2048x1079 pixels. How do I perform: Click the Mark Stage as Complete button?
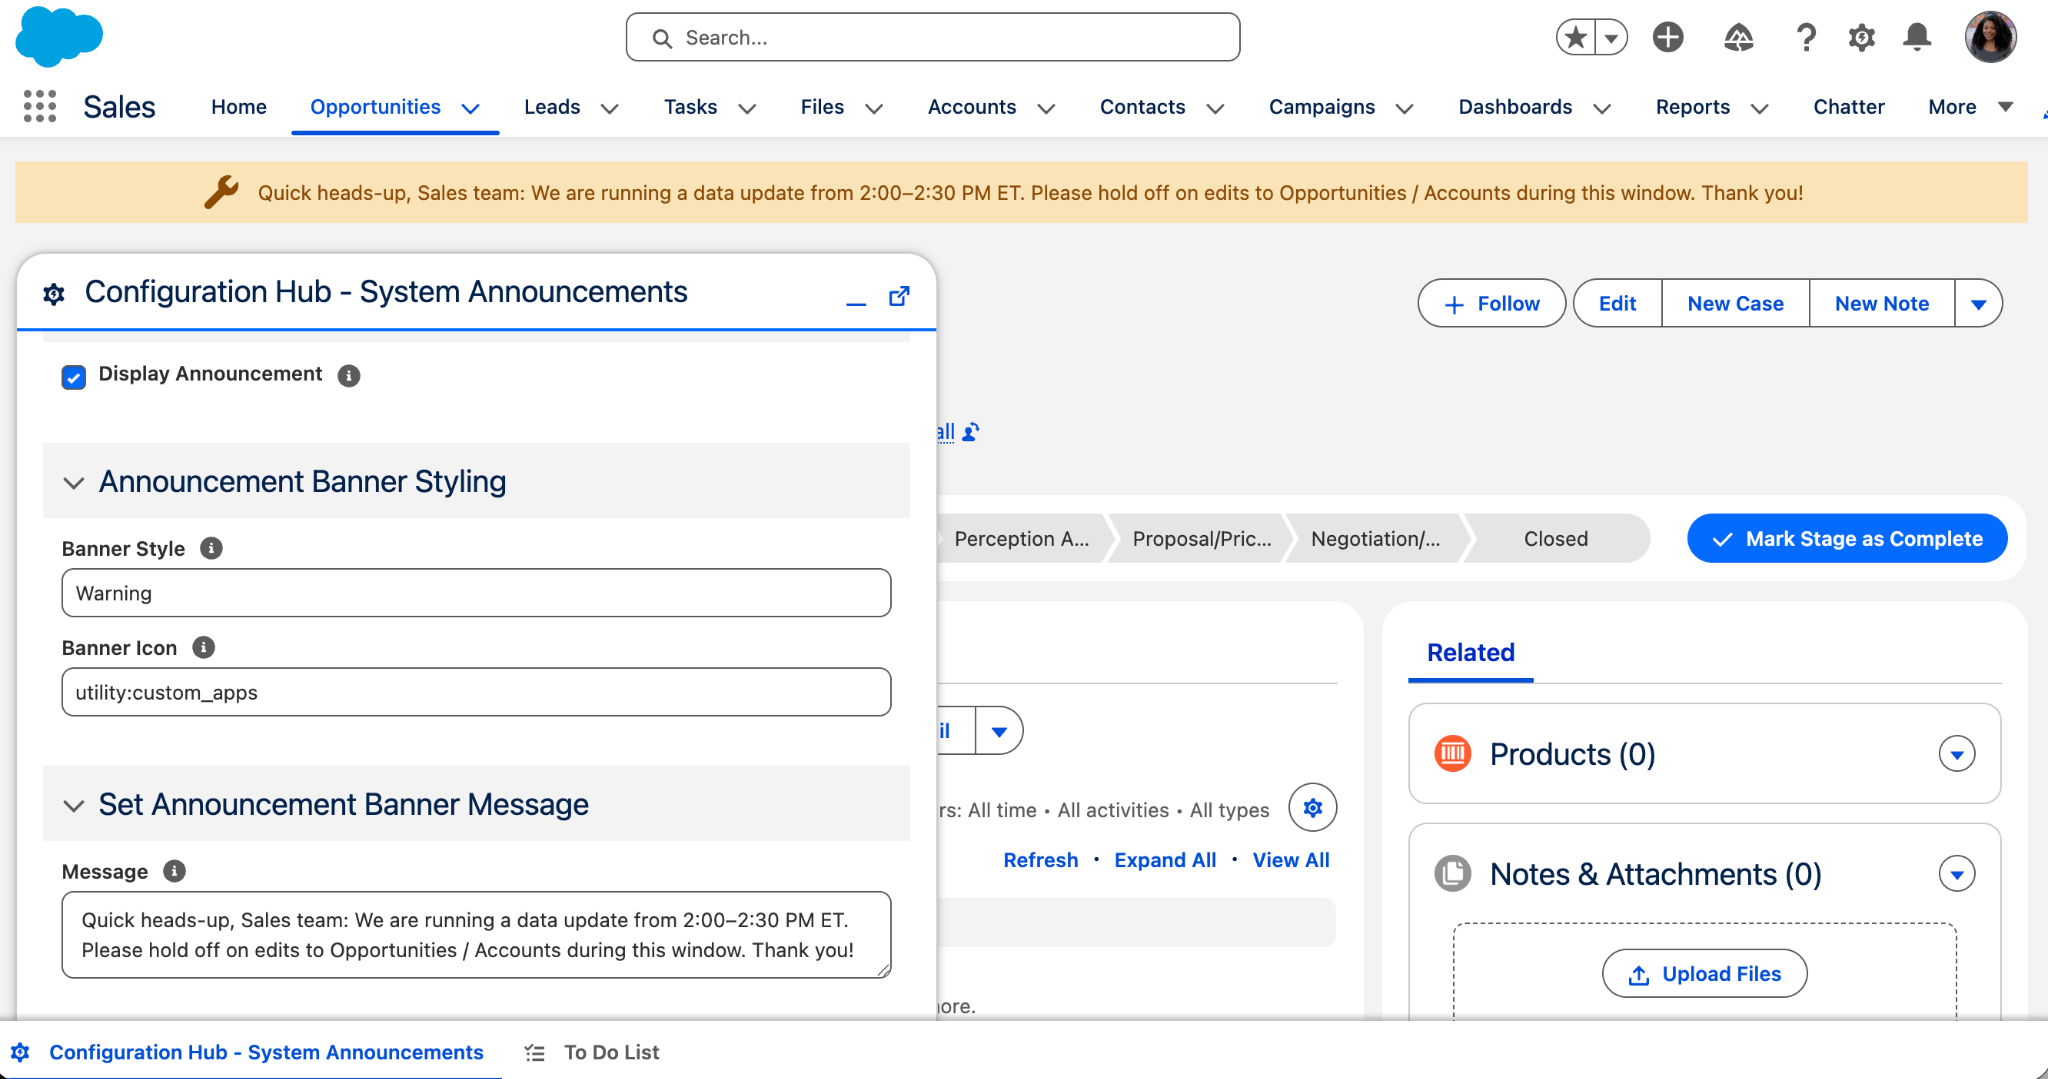1847,538
